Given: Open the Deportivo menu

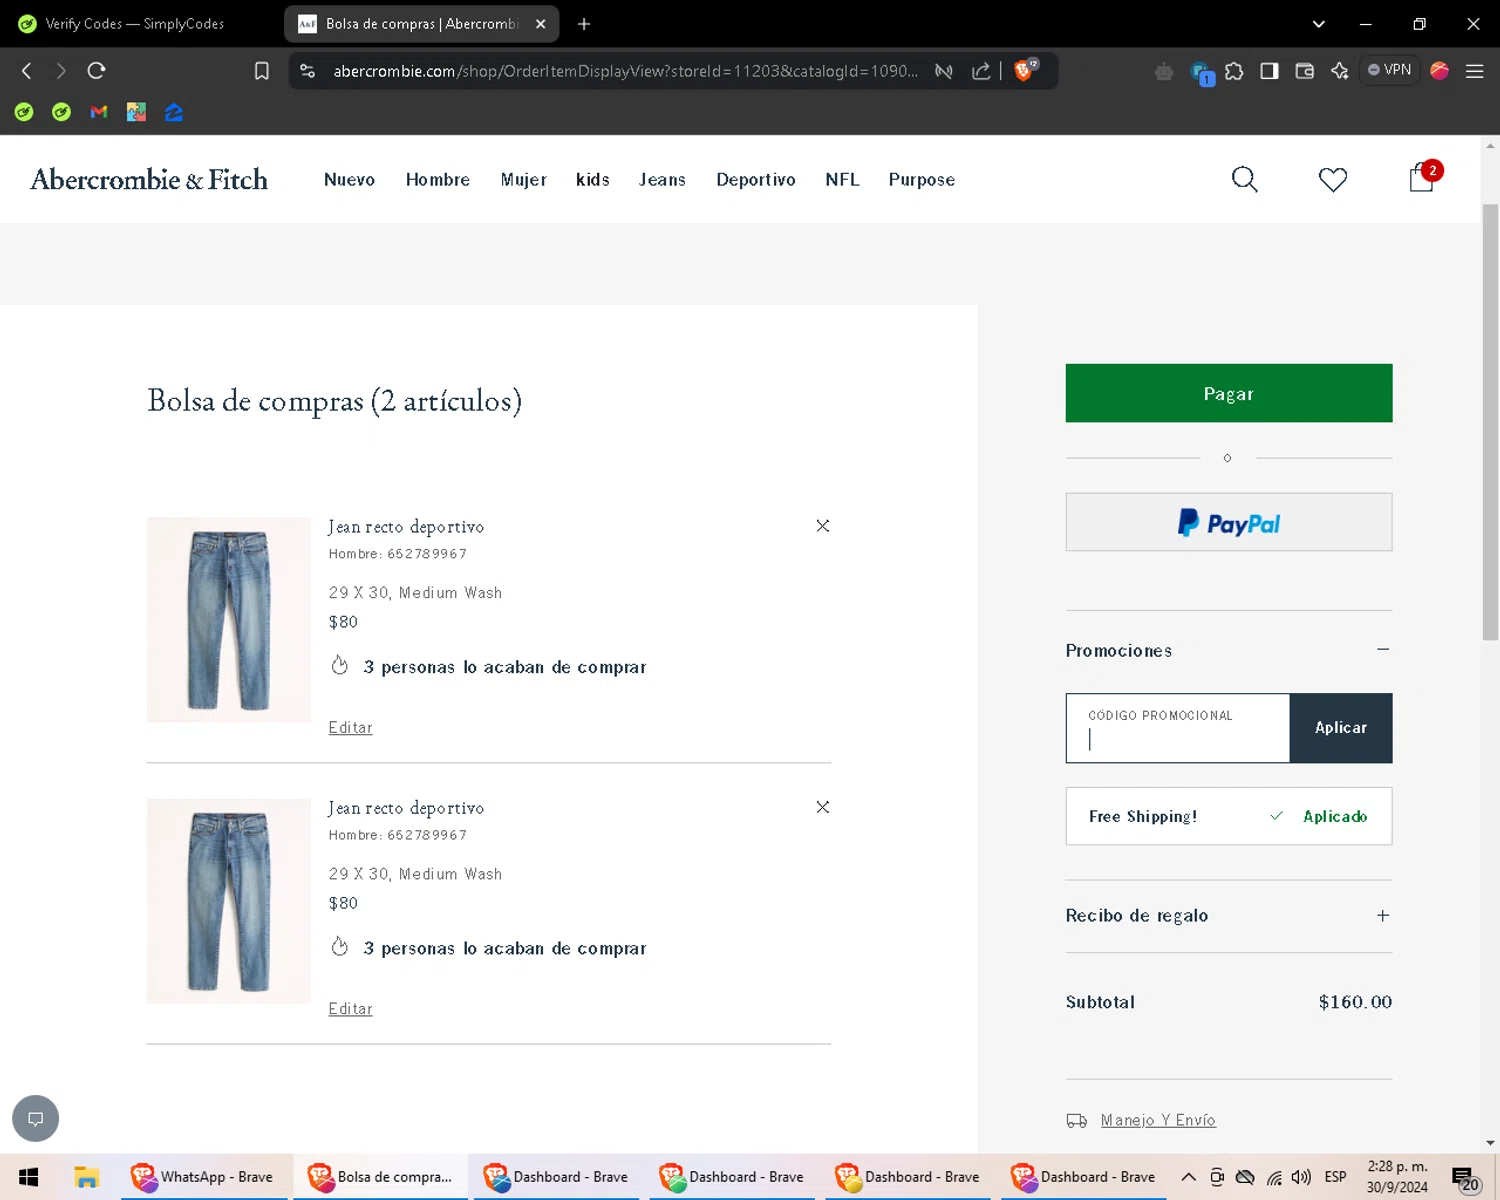Looking at the screenshot, I should 756,180.
